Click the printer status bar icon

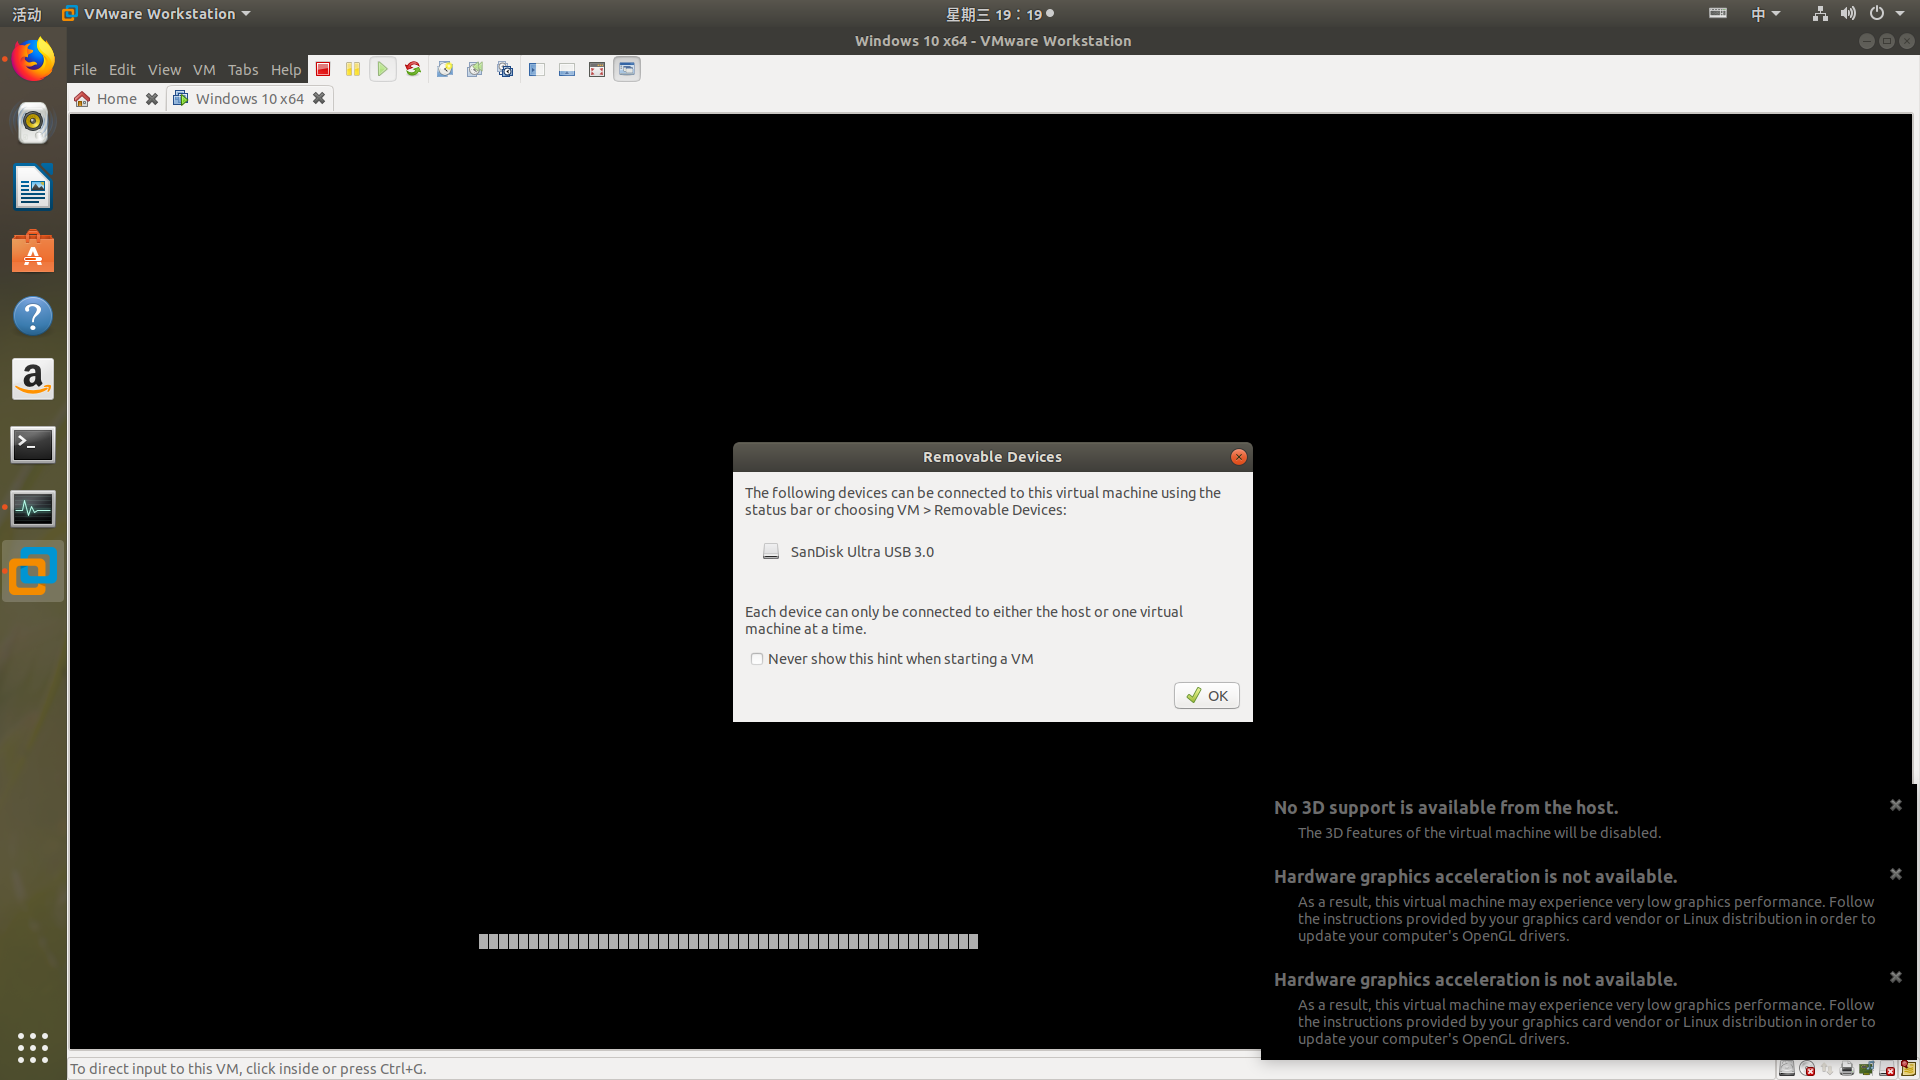coord(1847,1068)
